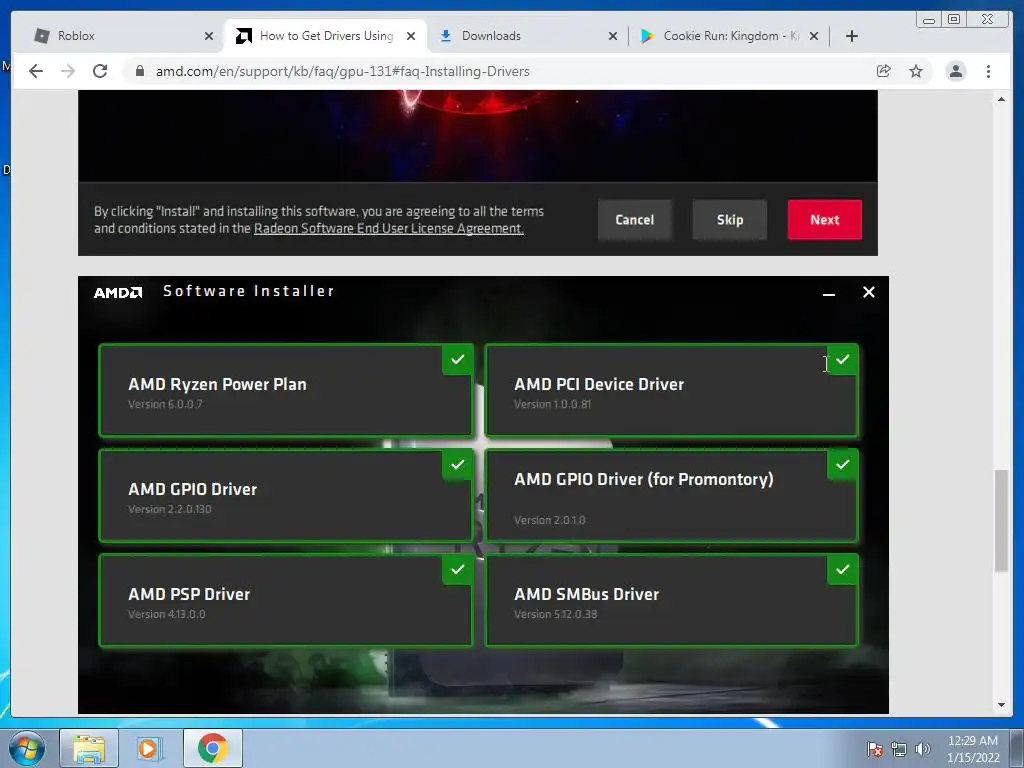Click the Version 1.0.0.81 text
This screenshot has width=1024, height=768.
point(552,404)
